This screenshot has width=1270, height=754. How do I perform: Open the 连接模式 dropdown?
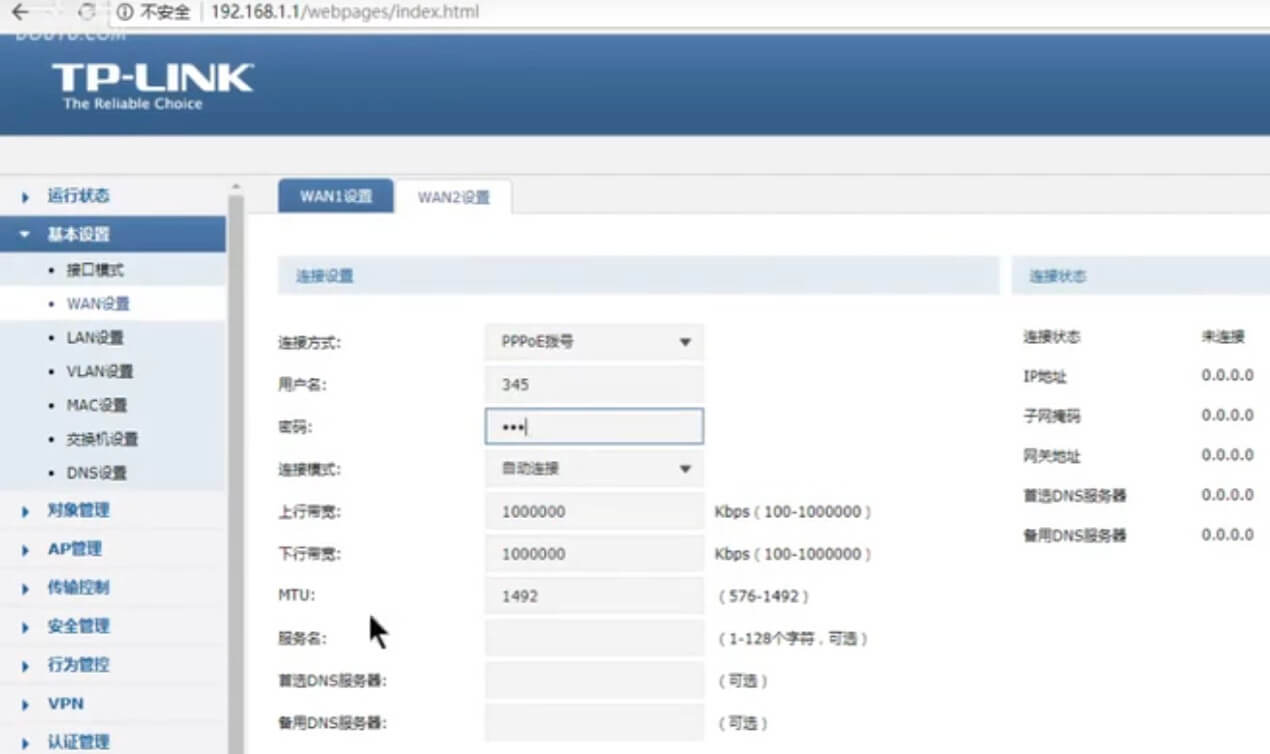tap(594, 469)
